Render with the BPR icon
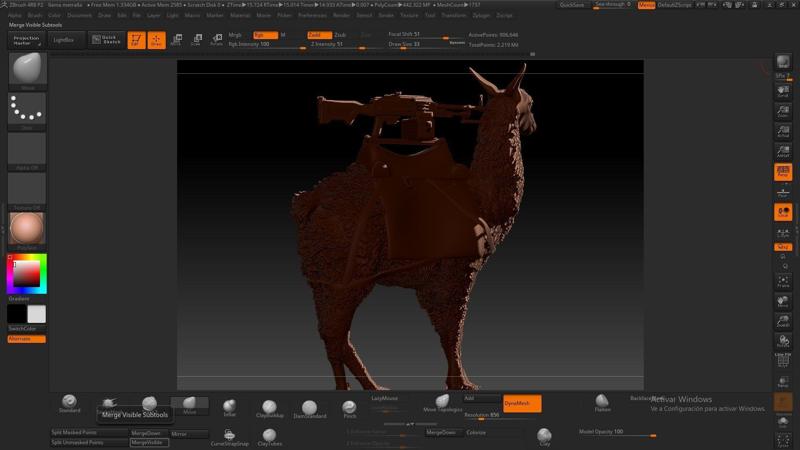The image size is (800, 450). pyautogui.click(x=783, y=62)
